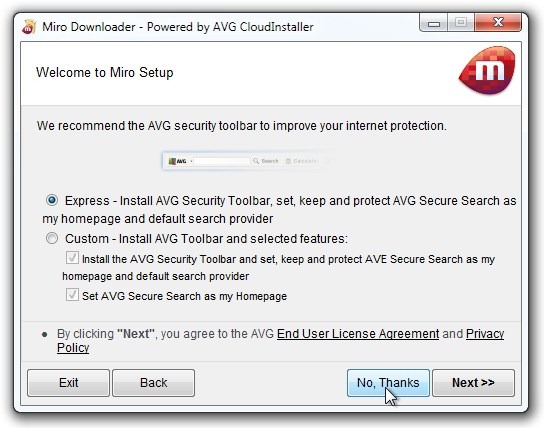
Task: Click the red Miro logo
Action: click(487, 70)
